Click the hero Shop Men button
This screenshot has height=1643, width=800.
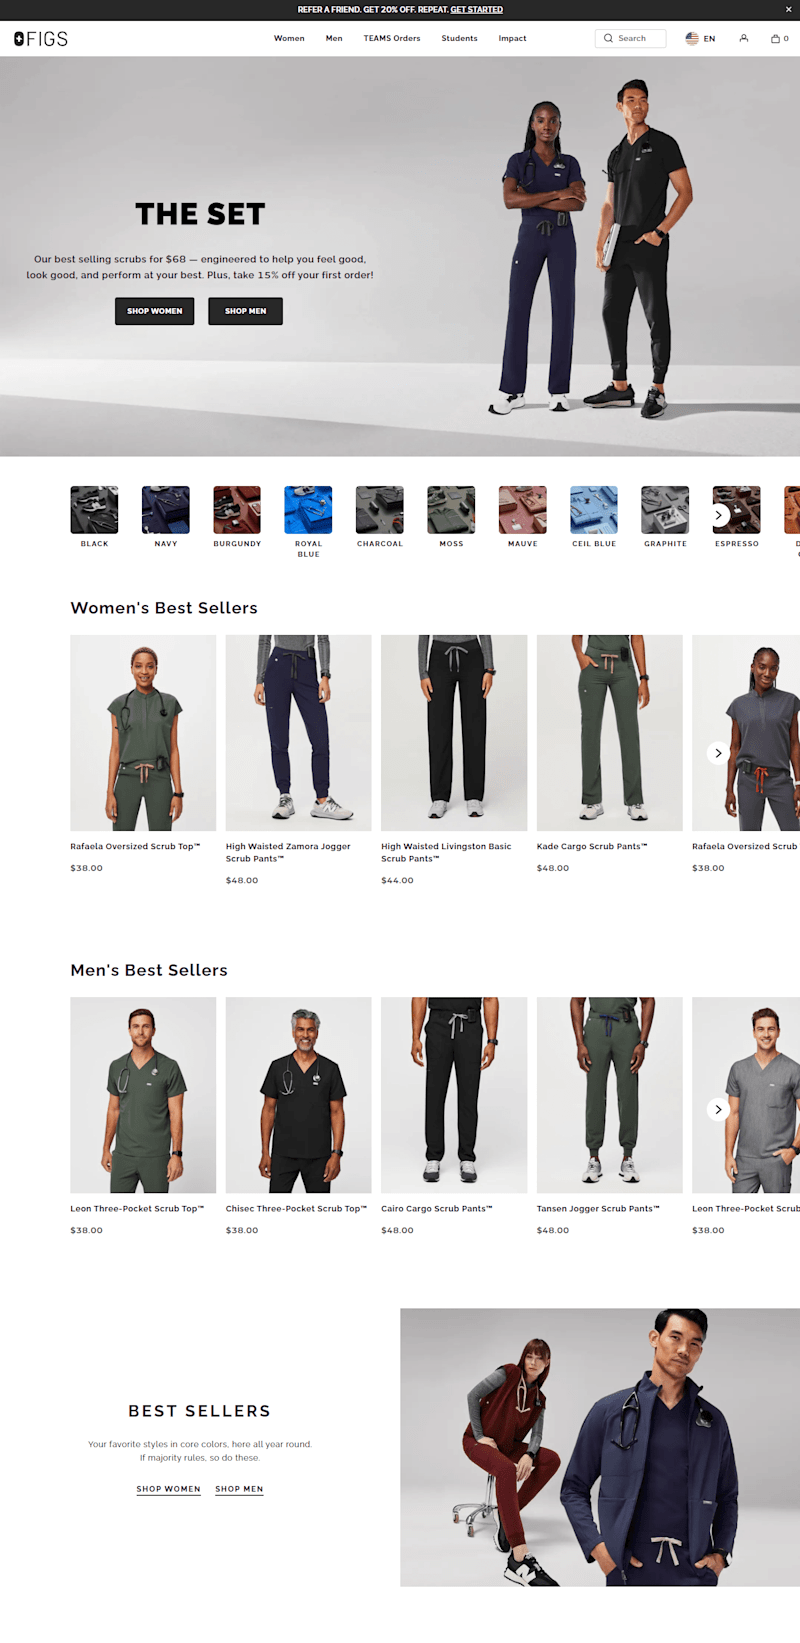click(245, 311)
